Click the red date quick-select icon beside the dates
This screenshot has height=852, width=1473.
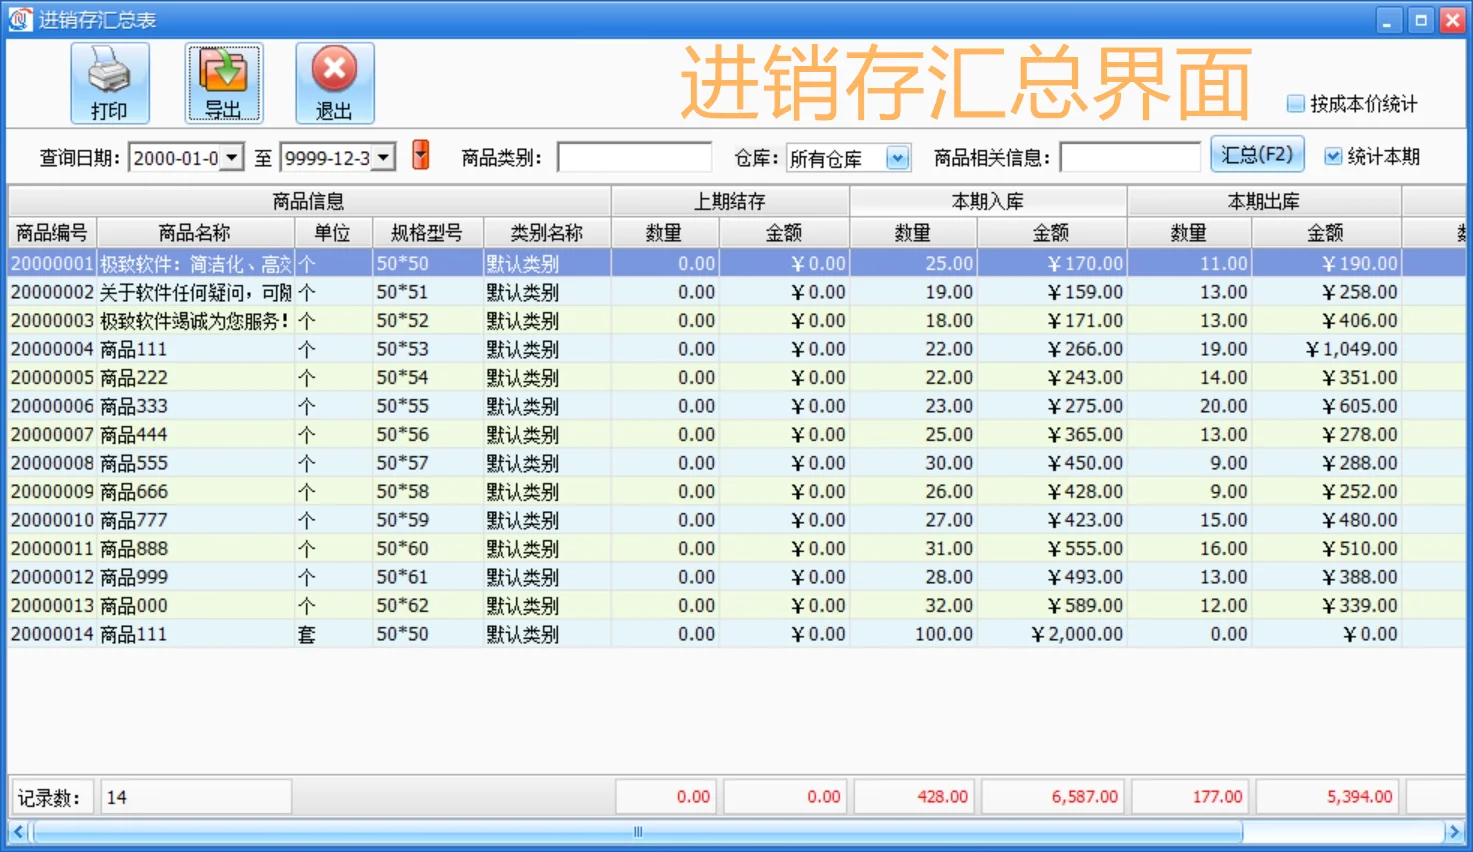[420, 156]
